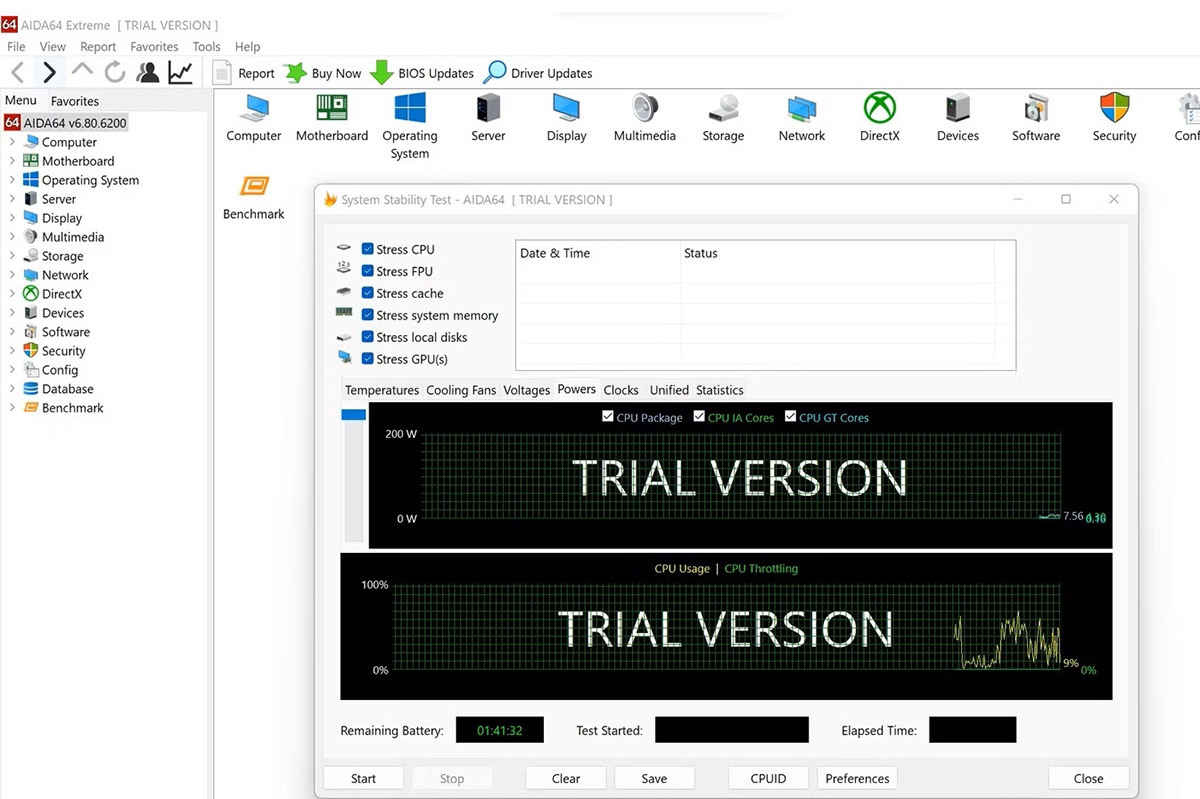The width and height of the screenshot is (1200, 799).
Task: Click the BIOS Updates toolbar button
Action: (421, 73)
